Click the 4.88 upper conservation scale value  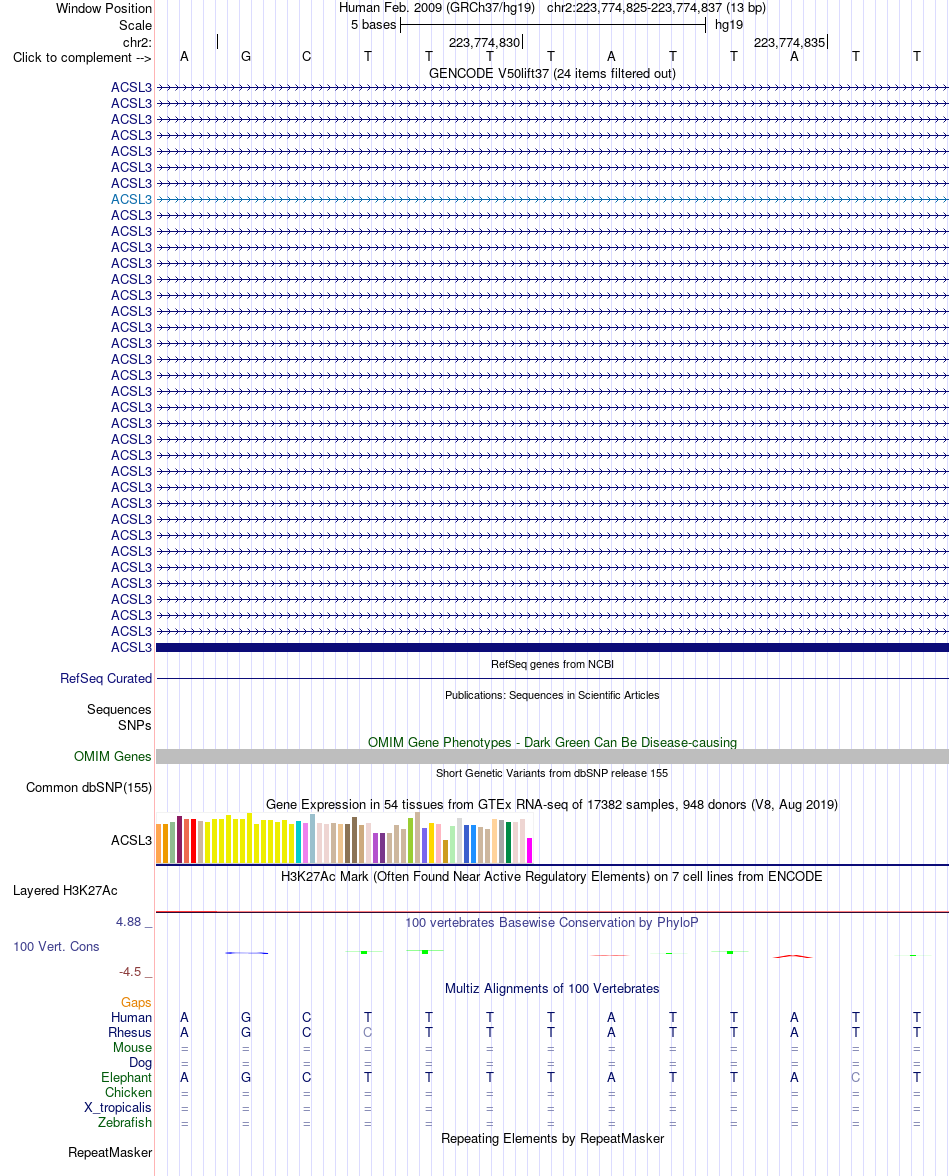pyautogui.click(x=128, y=922)
